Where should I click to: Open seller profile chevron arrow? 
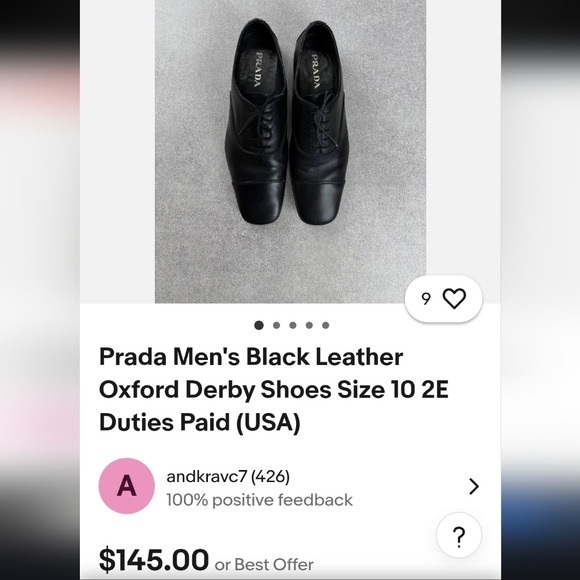tap(474, 486)
